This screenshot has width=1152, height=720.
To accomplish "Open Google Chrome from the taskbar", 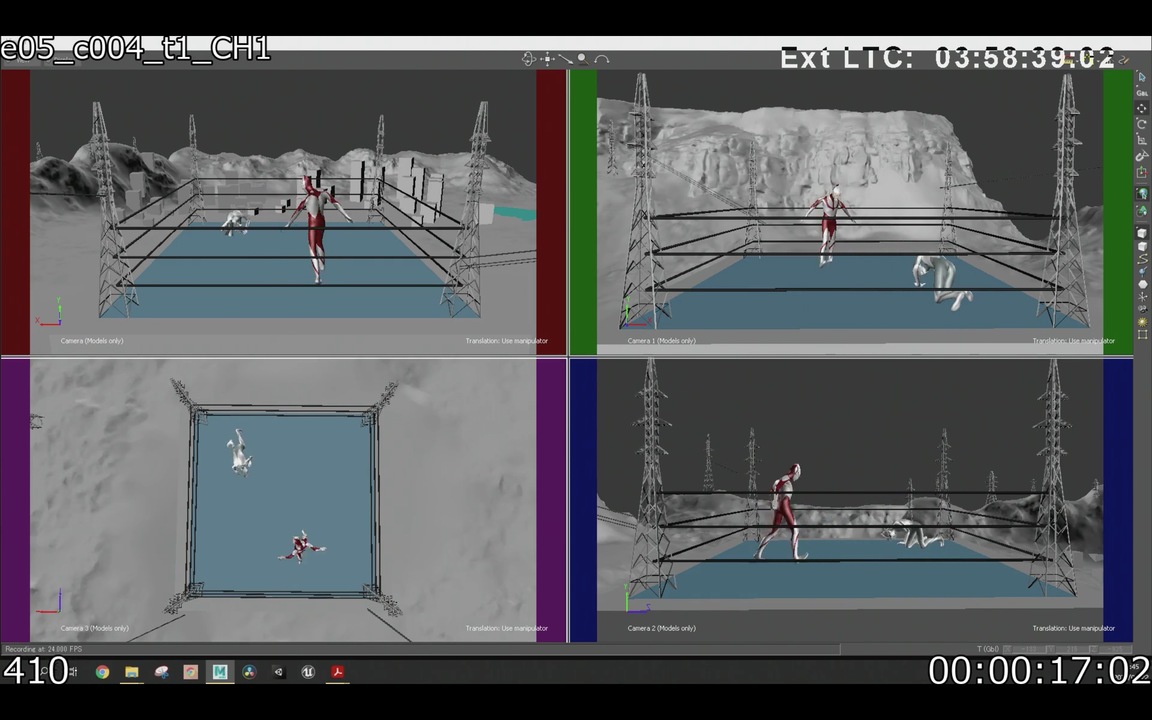I will 102,672.
